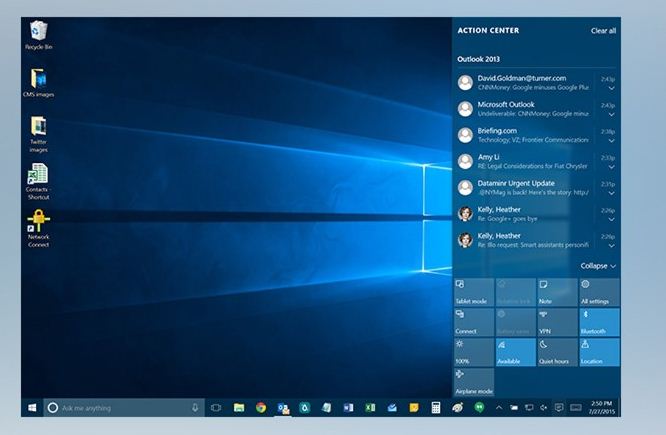This screenshot has height=435, width=666.
Task: Open the taskbar clock showing 2:50 PM
Action: click(x=602, y=408)
